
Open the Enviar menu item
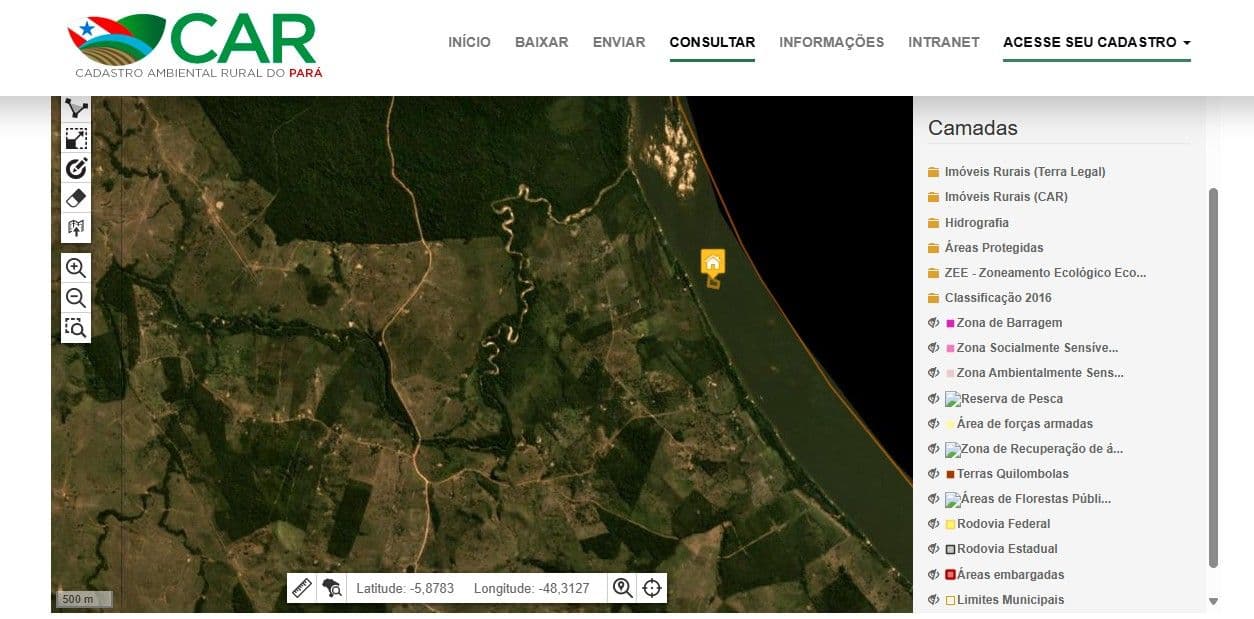tap(619, 42)
